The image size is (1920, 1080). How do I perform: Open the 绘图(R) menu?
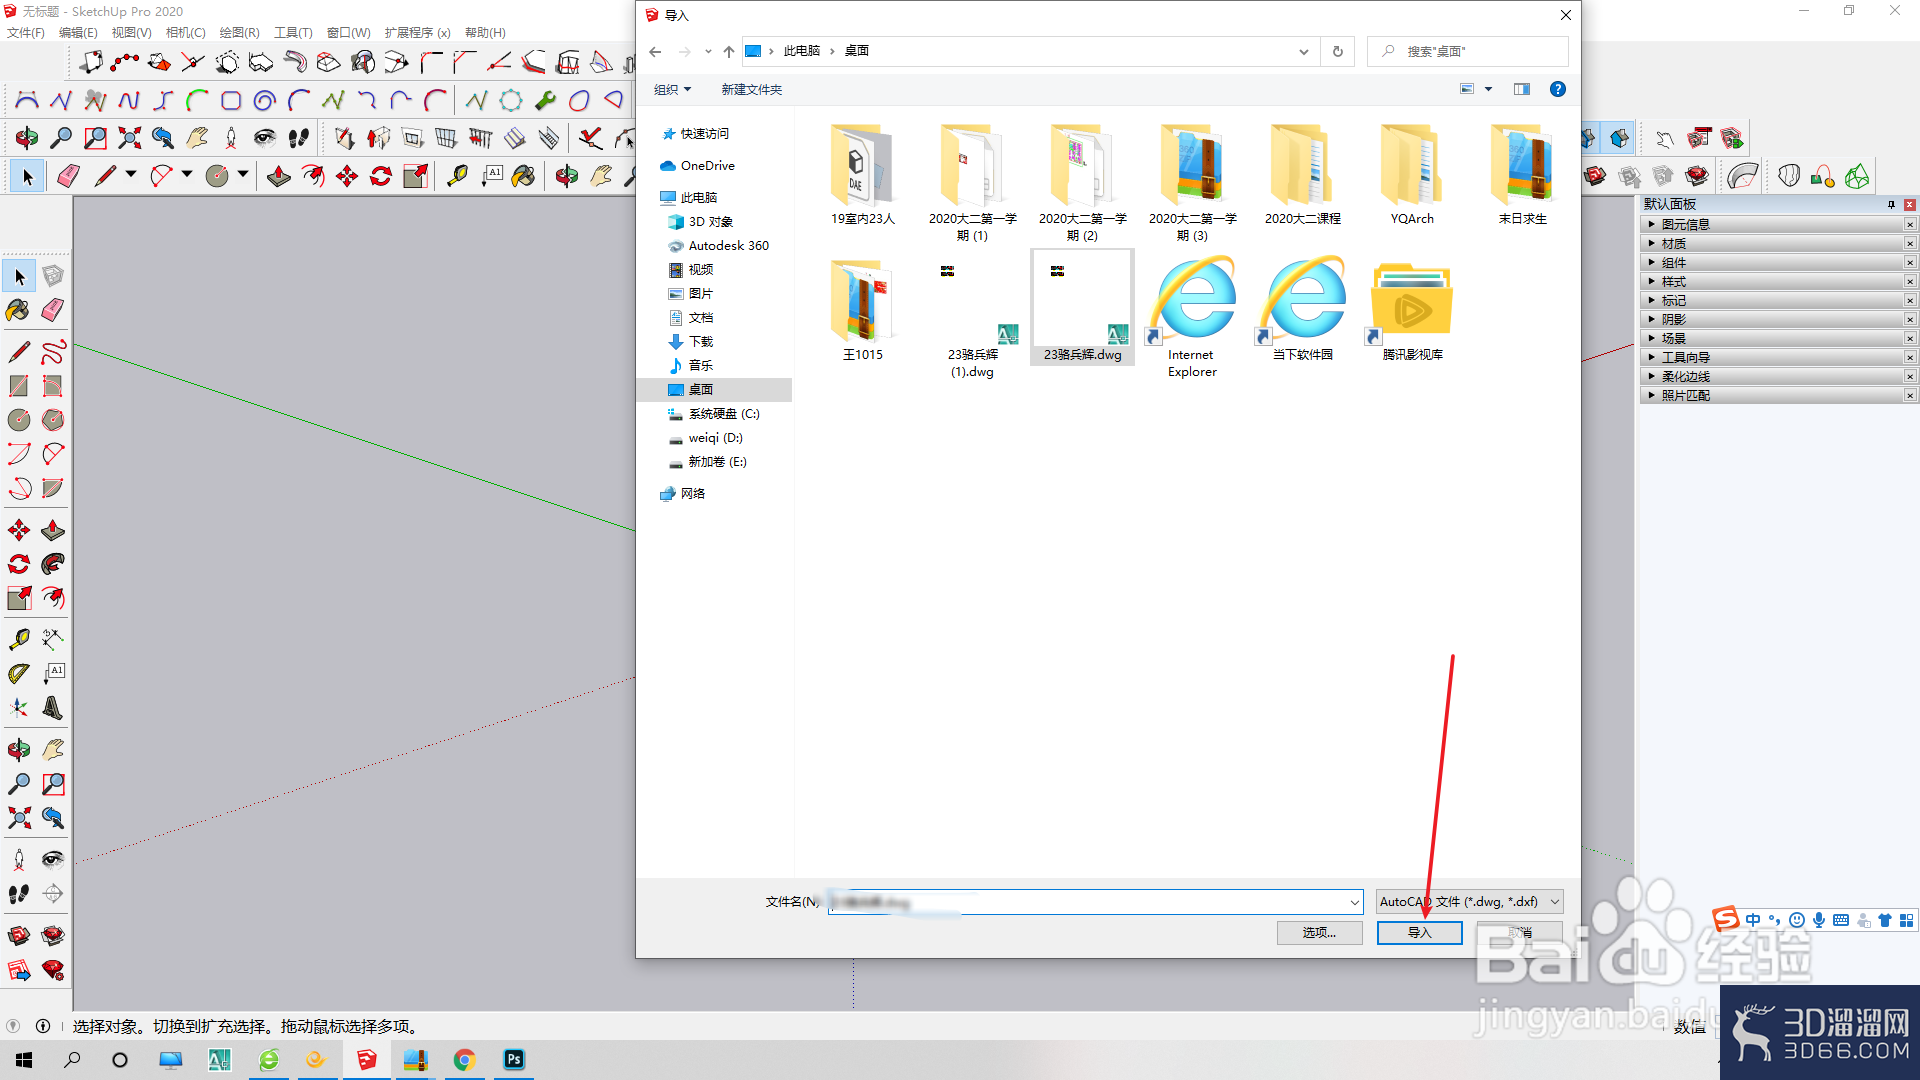click(x=239, y=33)
